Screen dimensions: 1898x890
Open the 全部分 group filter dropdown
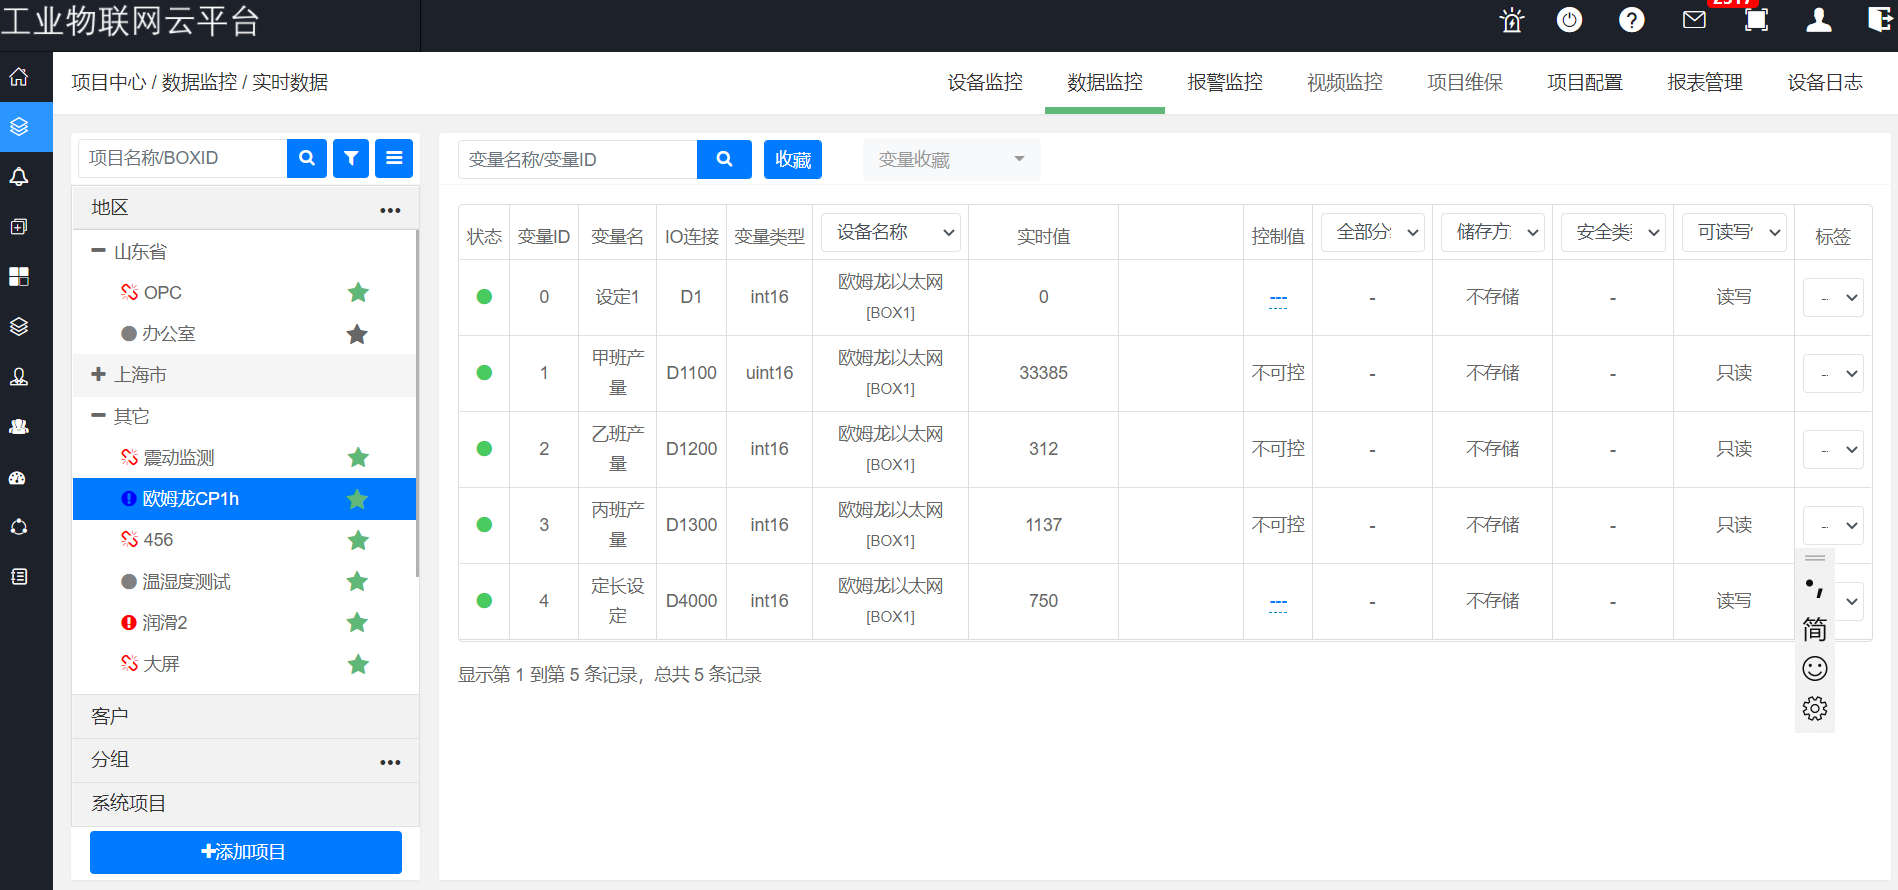point(1373,232)
